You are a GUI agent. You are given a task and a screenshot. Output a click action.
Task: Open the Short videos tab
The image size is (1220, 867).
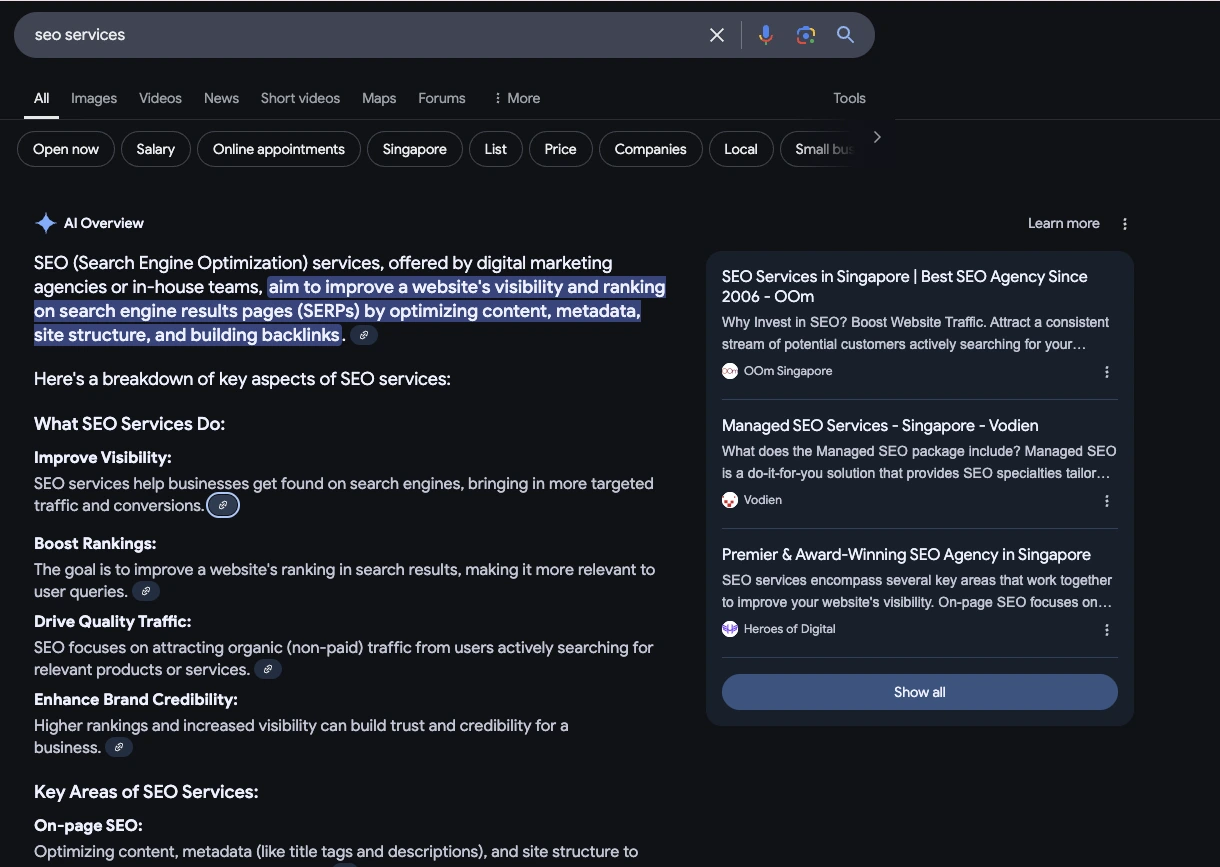pos(300,98)
